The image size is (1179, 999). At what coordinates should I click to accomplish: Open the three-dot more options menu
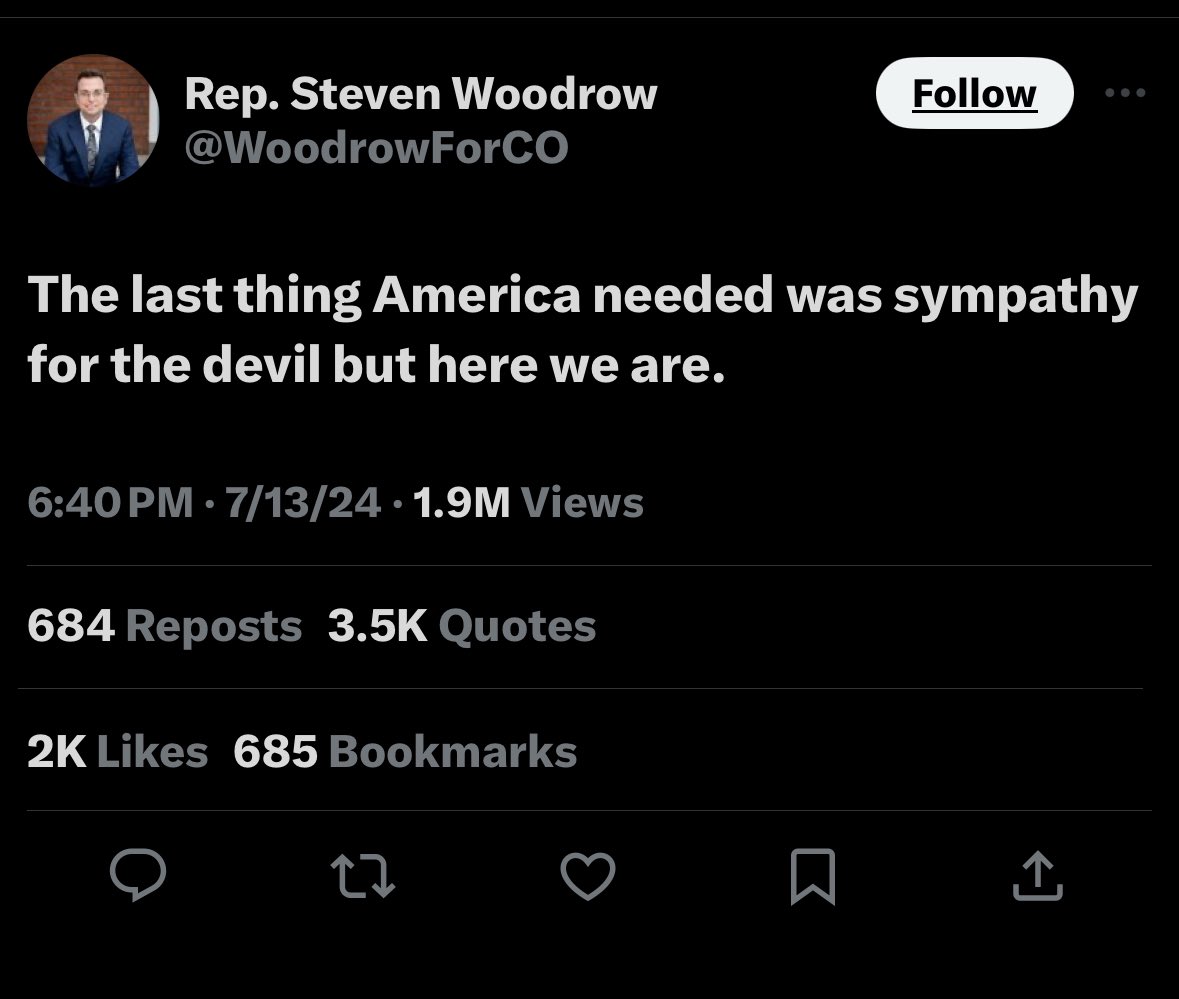pos(1125,93)
